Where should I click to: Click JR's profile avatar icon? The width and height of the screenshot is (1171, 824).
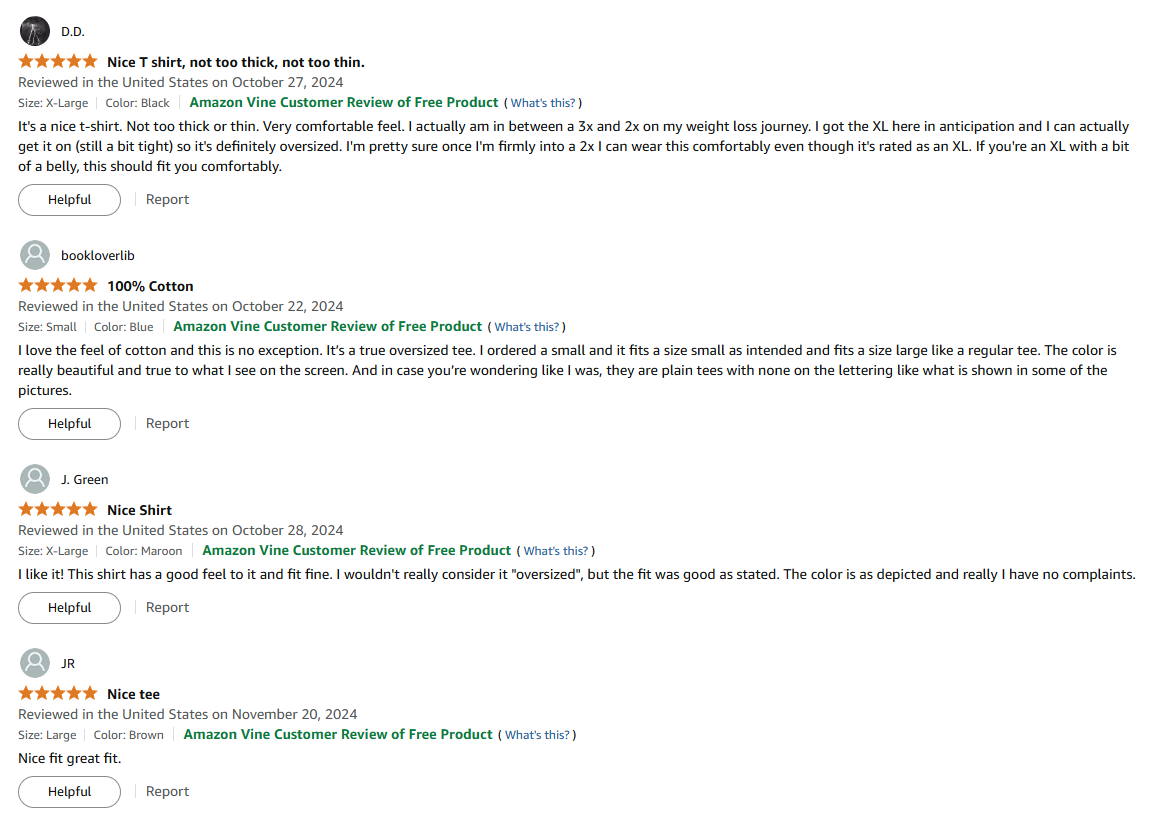click(34, 663)
